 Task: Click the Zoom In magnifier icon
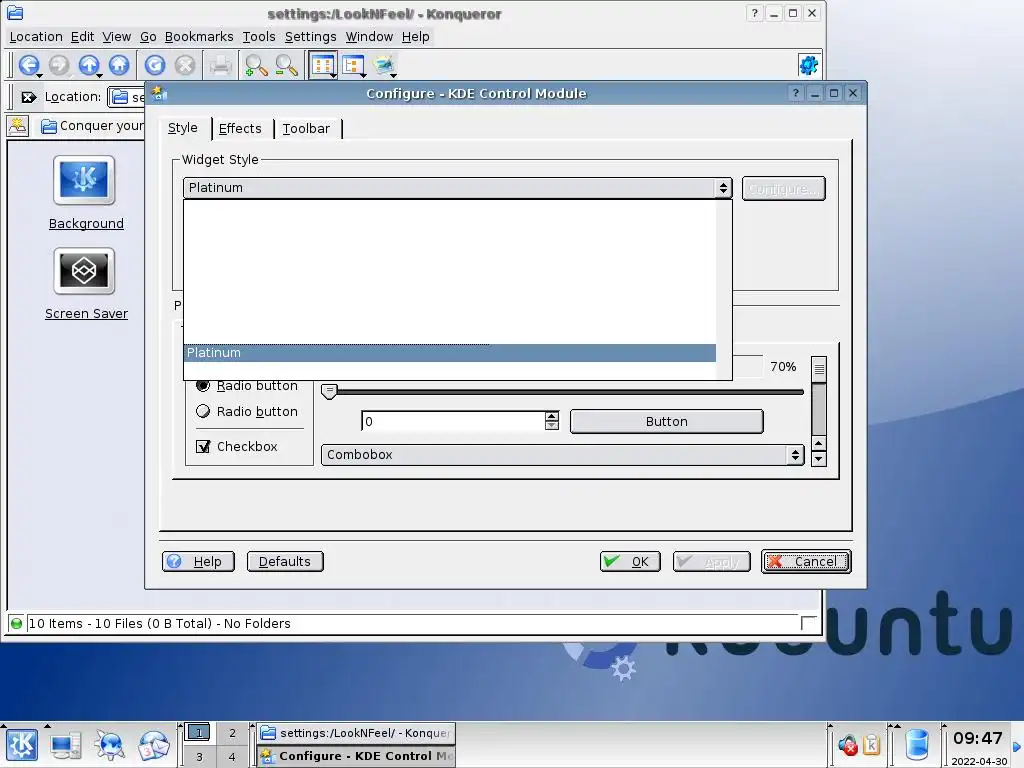coord(256,65)
